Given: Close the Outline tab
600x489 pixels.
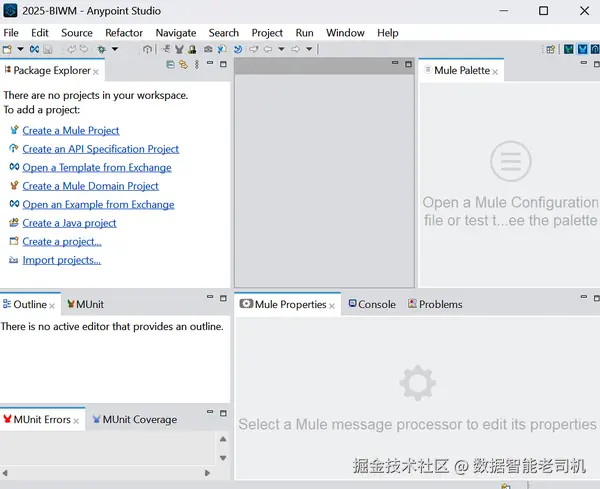Looking at the screenshot, I should (x=52, y=306).
